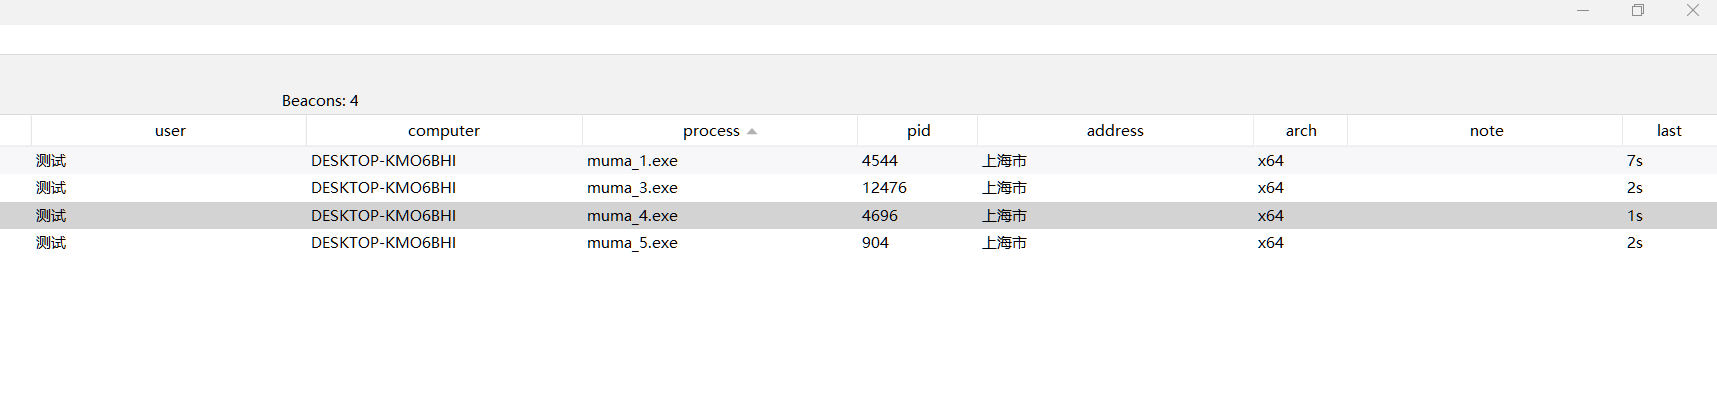Click the pid 12476 cell
The height and width of the screenshot is (402, 1717).
click(884, 188)
